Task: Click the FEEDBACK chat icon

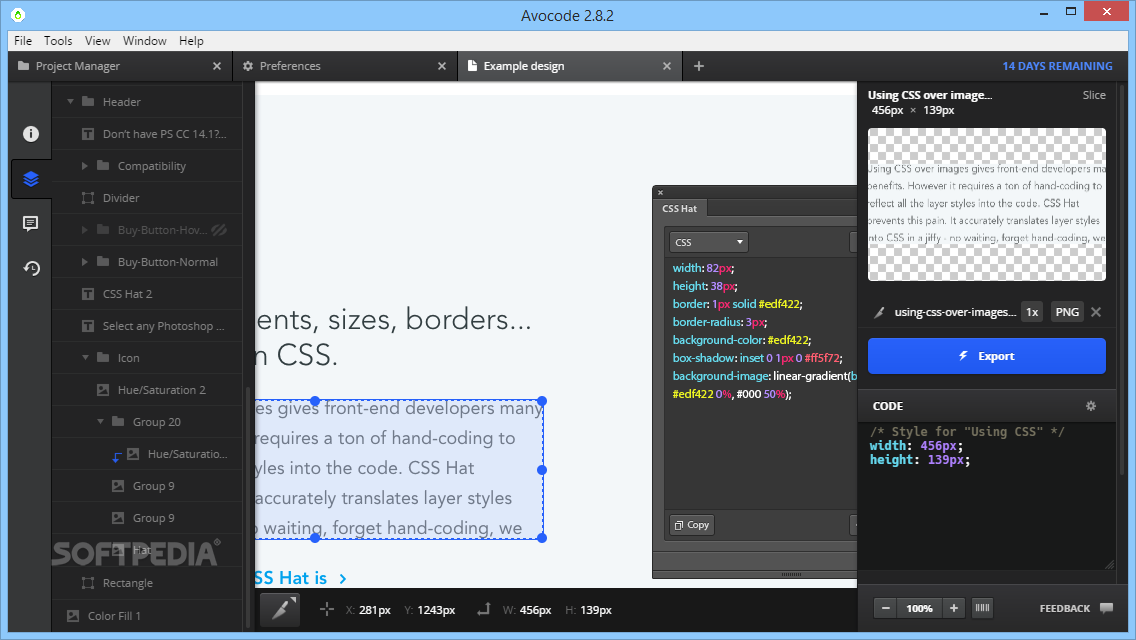Action: pyautogui.click(x=1106, y=608)
